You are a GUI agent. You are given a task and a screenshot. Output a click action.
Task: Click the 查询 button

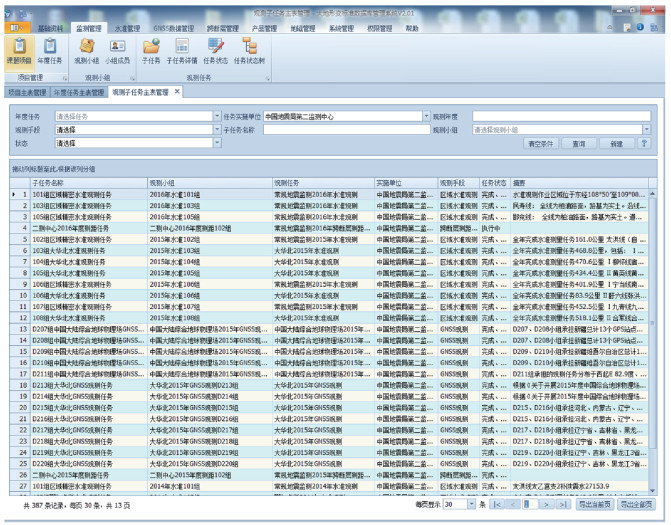pos(579,143)
